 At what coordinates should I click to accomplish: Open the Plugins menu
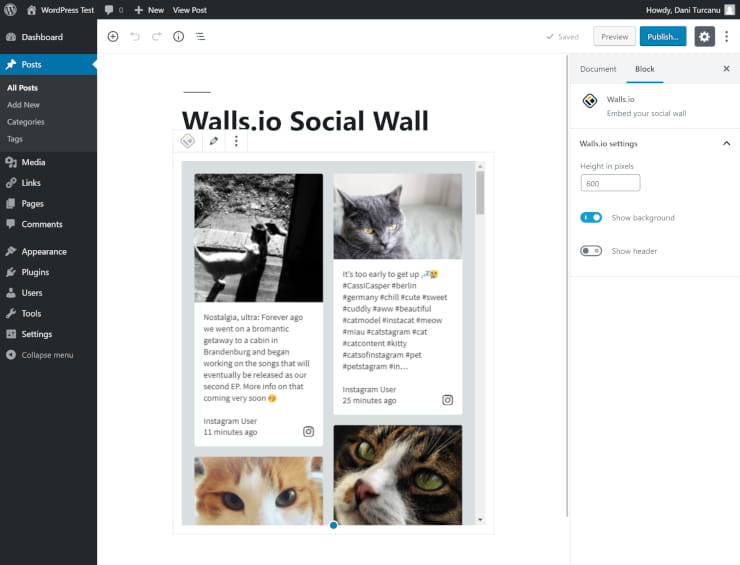click(48, 272)
